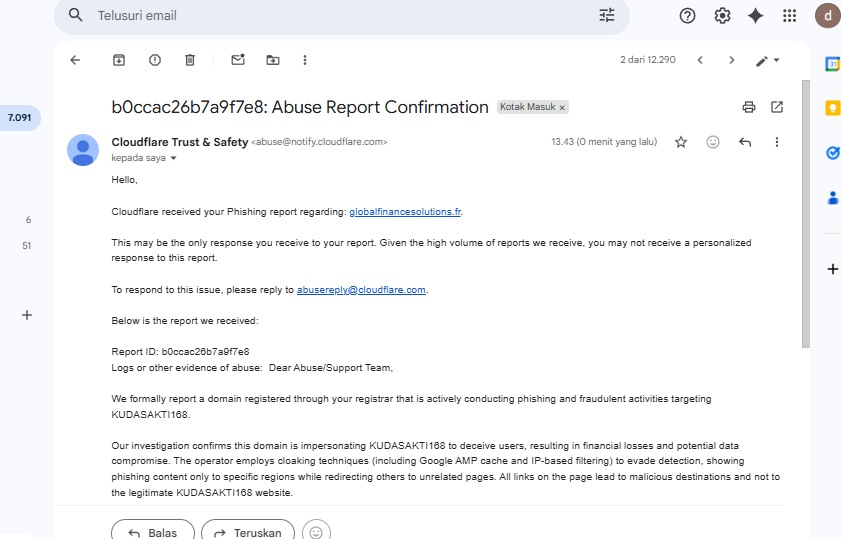This screenshot has width=841, height=539.
Task: Click the '2 dari 12.290' counter
Action: pyautogui.click(x=648, y=60)
